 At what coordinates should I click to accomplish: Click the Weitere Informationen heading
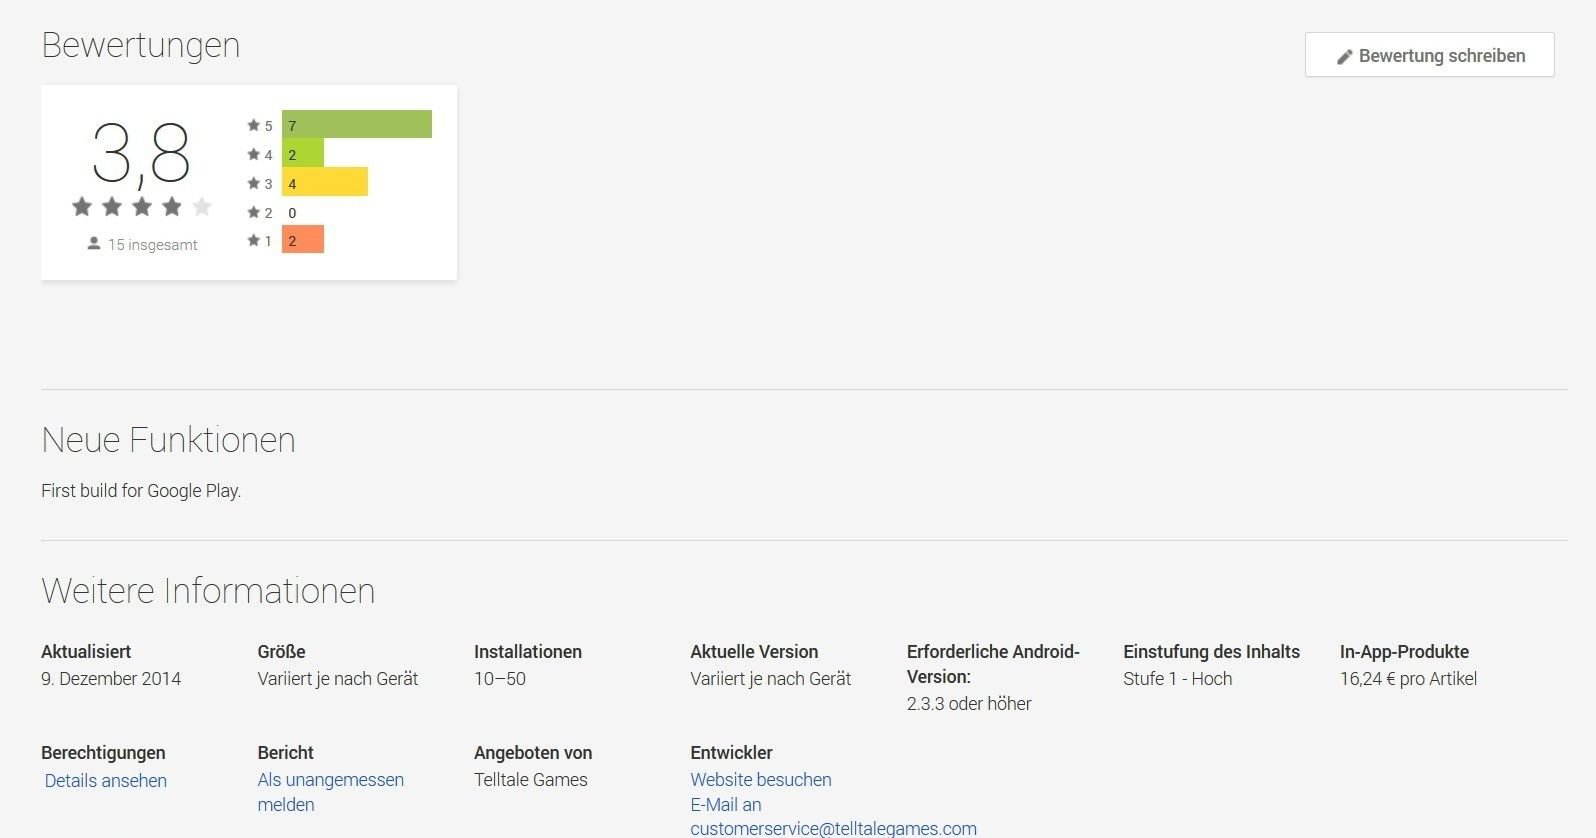(x=208, y=591)
